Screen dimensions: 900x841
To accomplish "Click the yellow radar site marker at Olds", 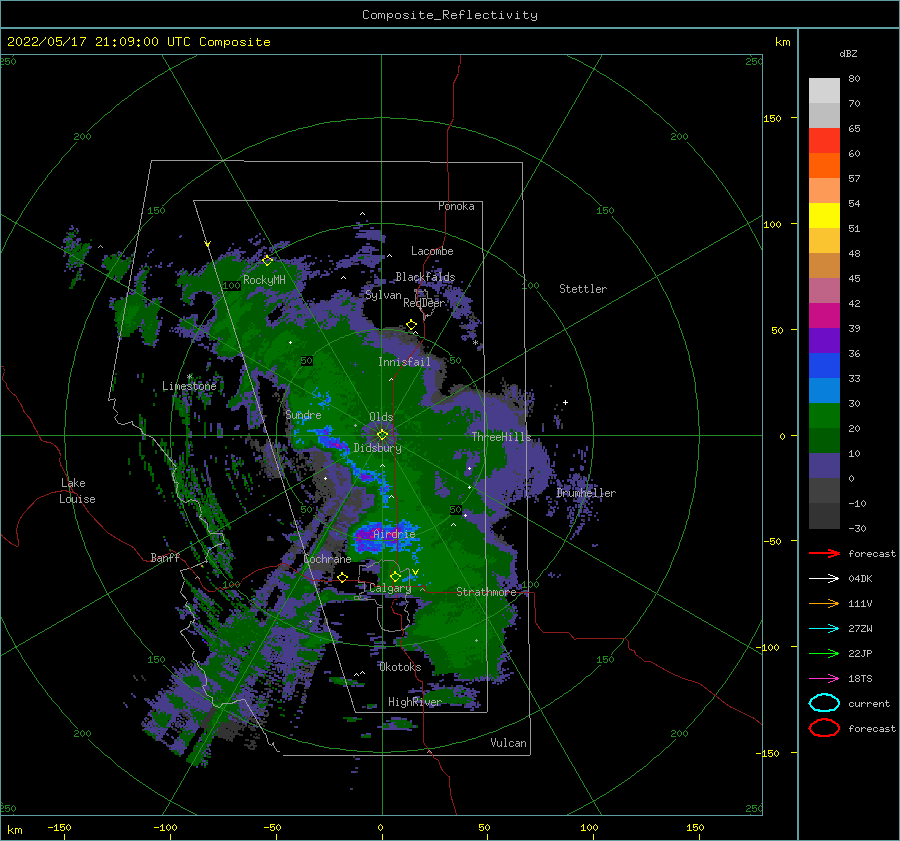I will click(x=382, y=435).
